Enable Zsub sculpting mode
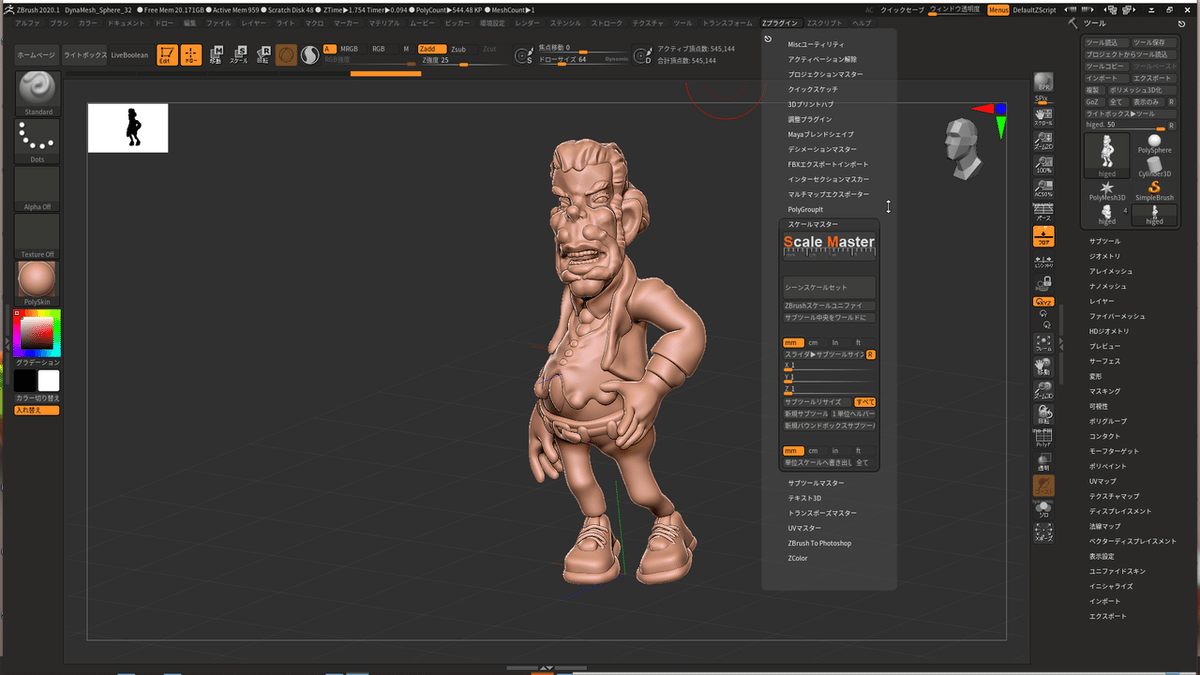This screenshot has width=1200, height=675. tap(458, 48)
